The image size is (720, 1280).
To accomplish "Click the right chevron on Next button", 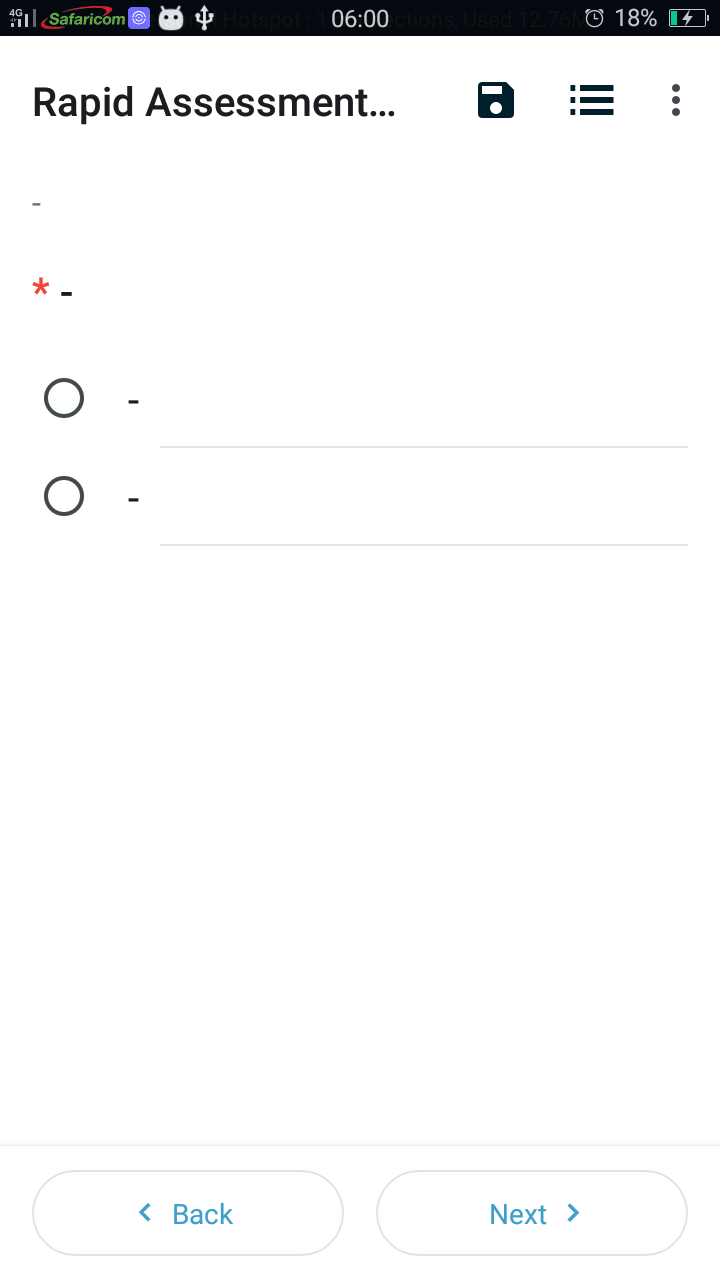I will 574,1213.
